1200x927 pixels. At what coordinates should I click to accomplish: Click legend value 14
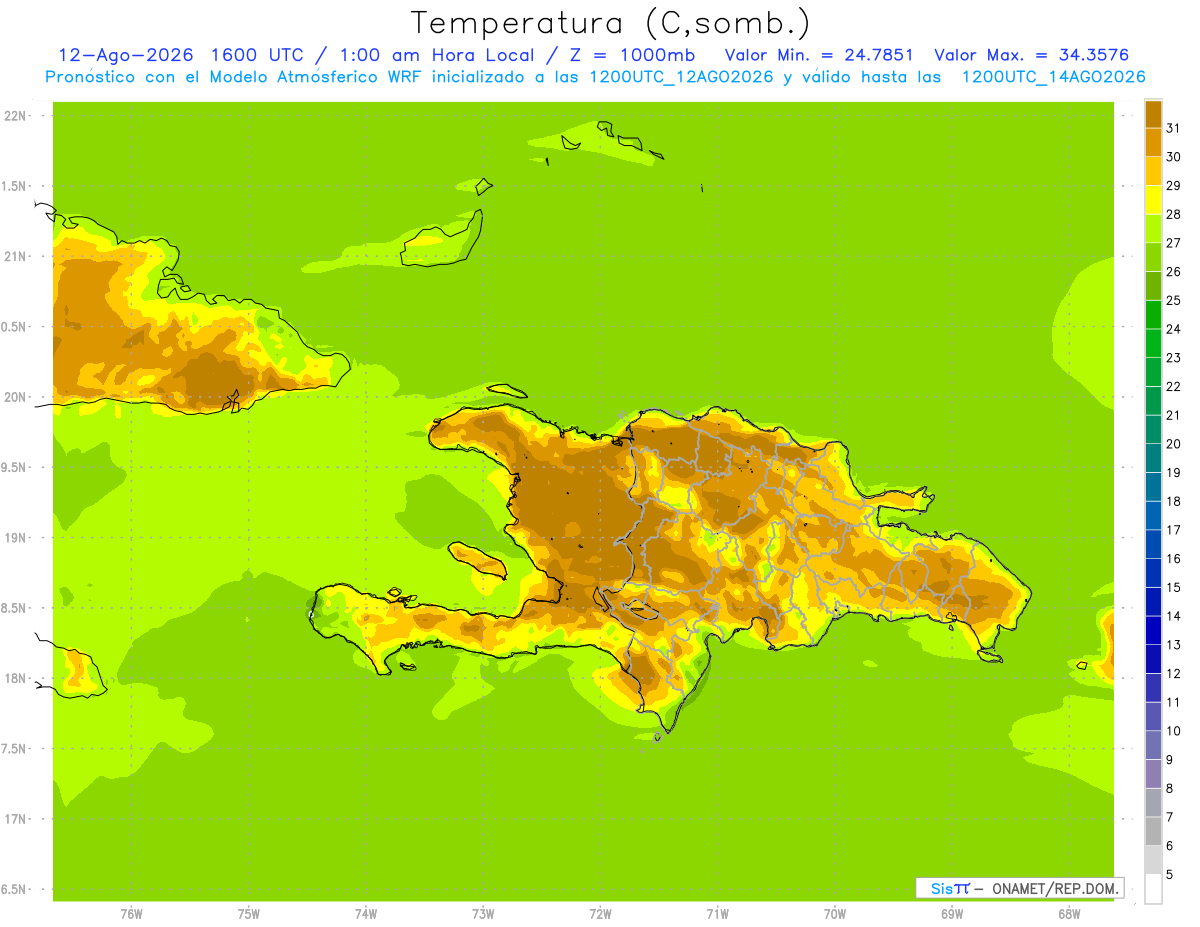click(1173, 616)
